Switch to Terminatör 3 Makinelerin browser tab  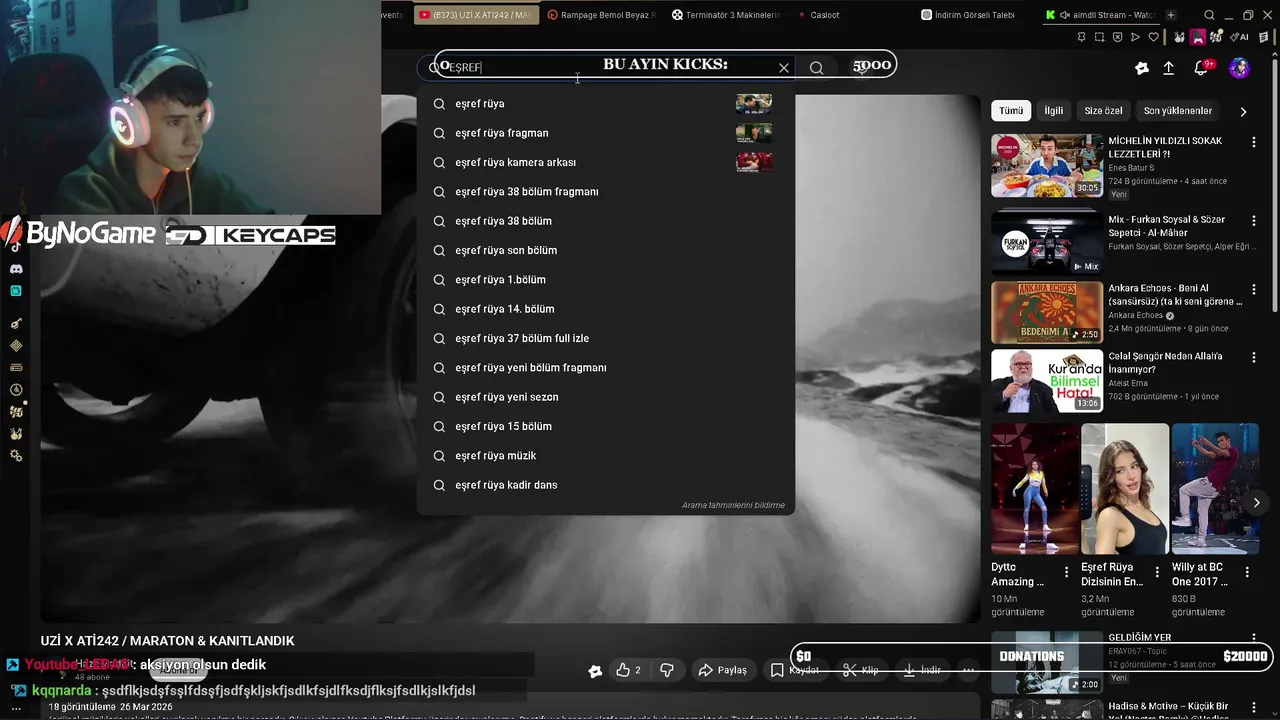726,15
